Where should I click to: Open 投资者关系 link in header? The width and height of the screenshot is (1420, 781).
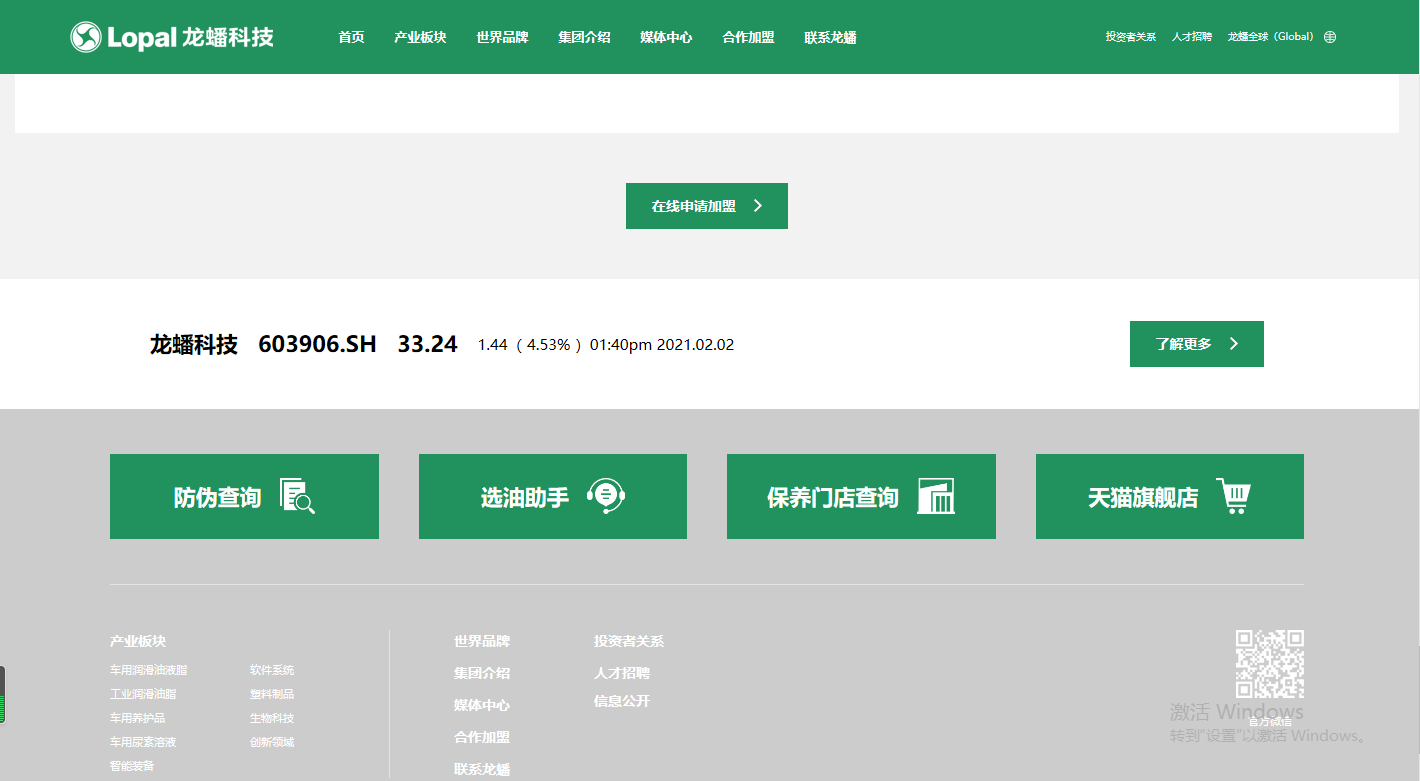point(1131,37)
